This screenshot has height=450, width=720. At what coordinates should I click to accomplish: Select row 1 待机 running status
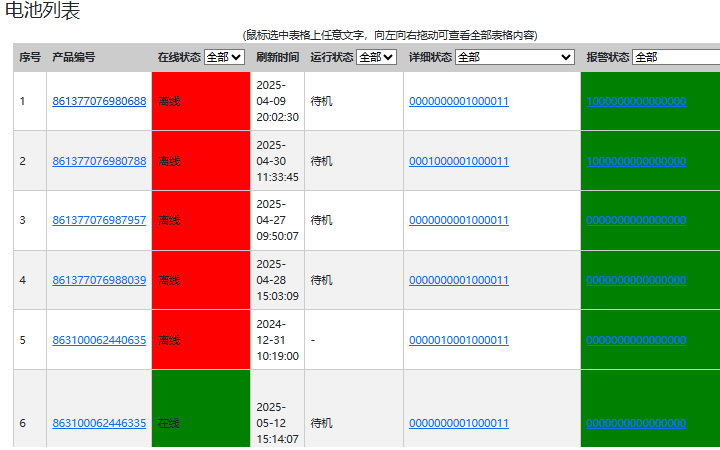321,101
